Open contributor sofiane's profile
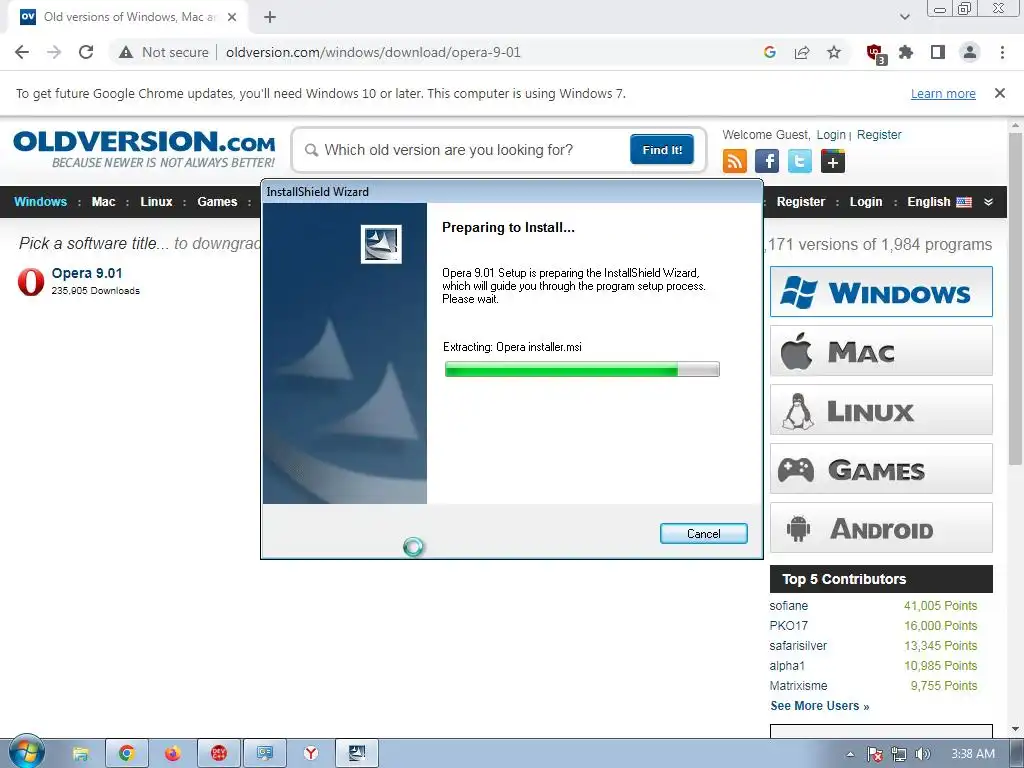Viewport: 1024px width, 768px height. tap(788, 605)
